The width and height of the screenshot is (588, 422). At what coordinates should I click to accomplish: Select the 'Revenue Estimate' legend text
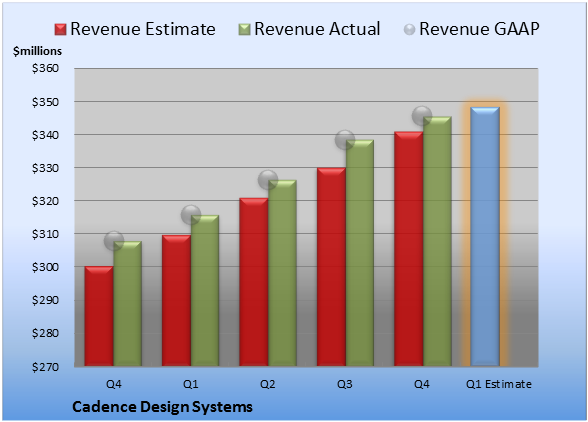(143, 29)
